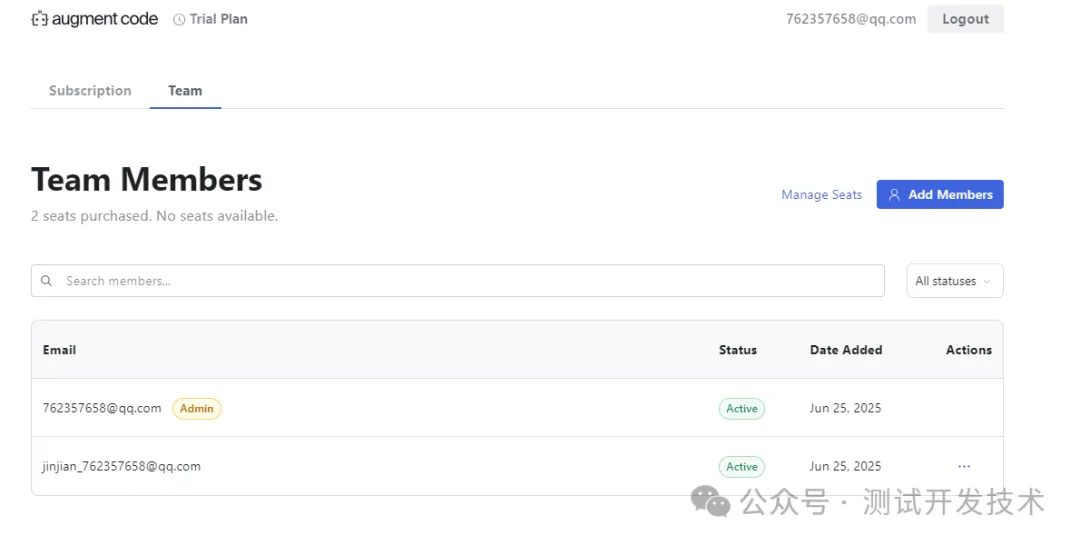Click the Add Members button

(940, 195)
